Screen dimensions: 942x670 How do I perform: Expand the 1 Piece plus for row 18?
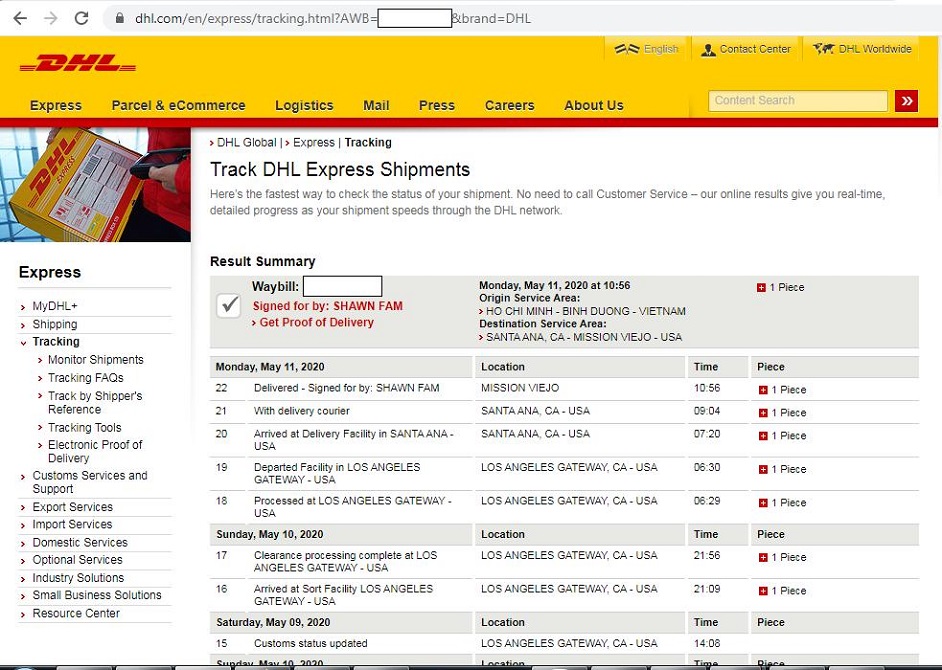(x=763, y=503)
